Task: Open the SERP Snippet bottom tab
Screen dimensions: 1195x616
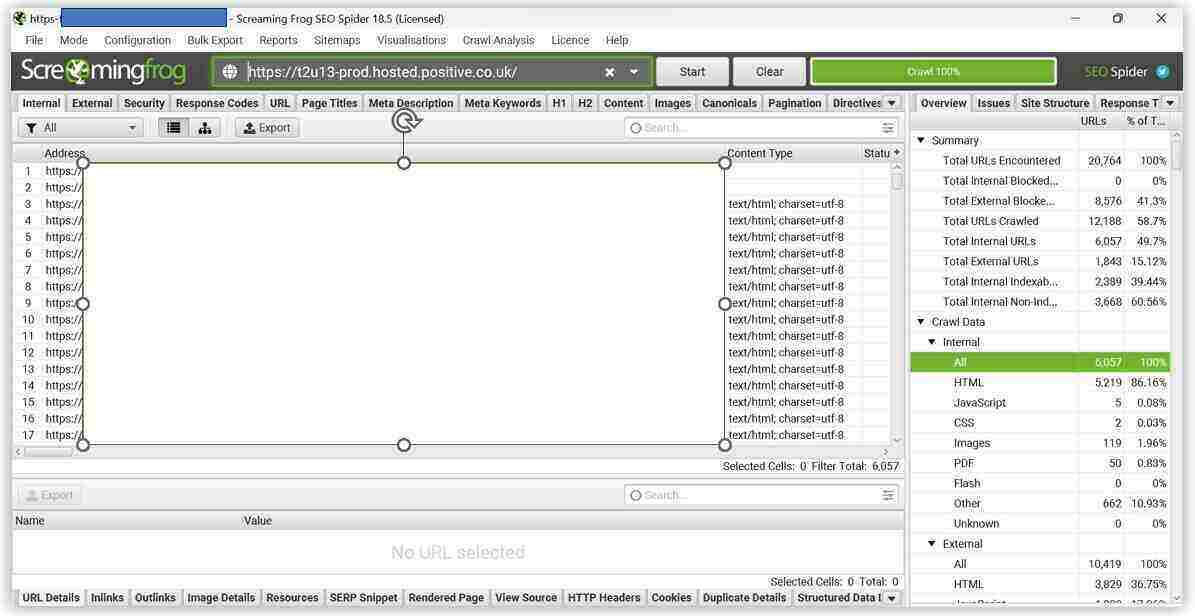Action: [x=364, y=598]
